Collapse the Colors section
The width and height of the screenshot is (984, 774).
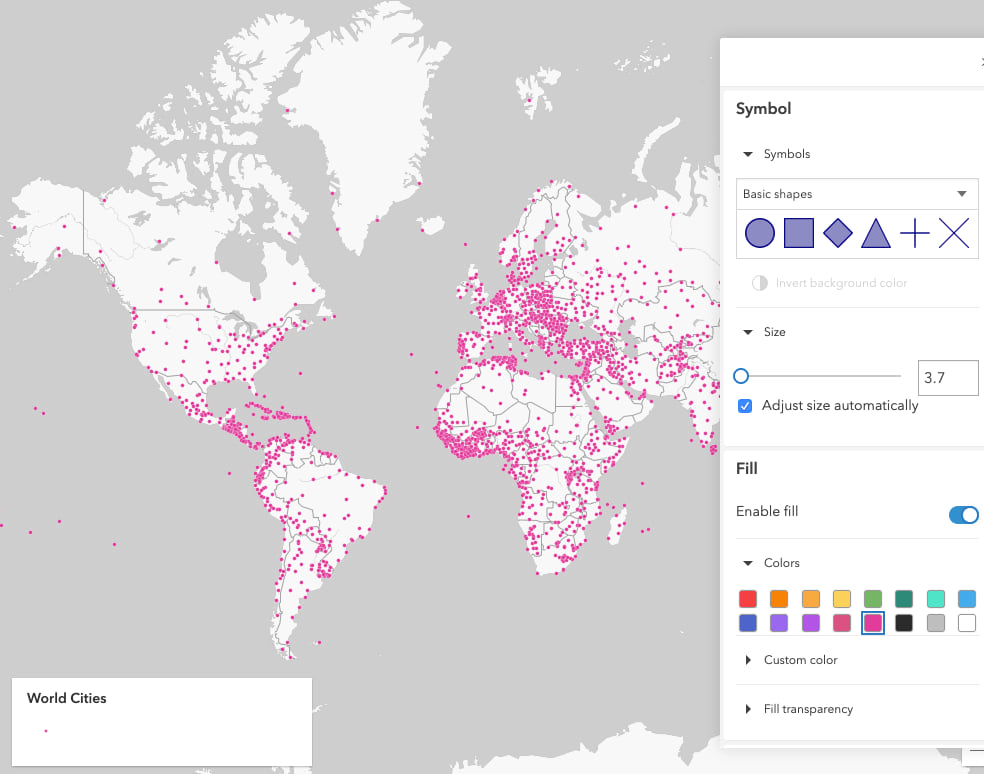(x=747, y=563)
